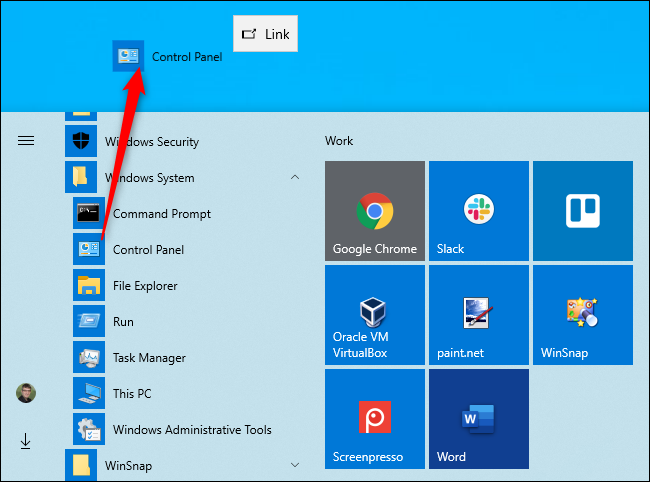The width and height of the screenshot is (650, 482).
Task: Open Command Prompt from the app list
Action: point(162,214)
